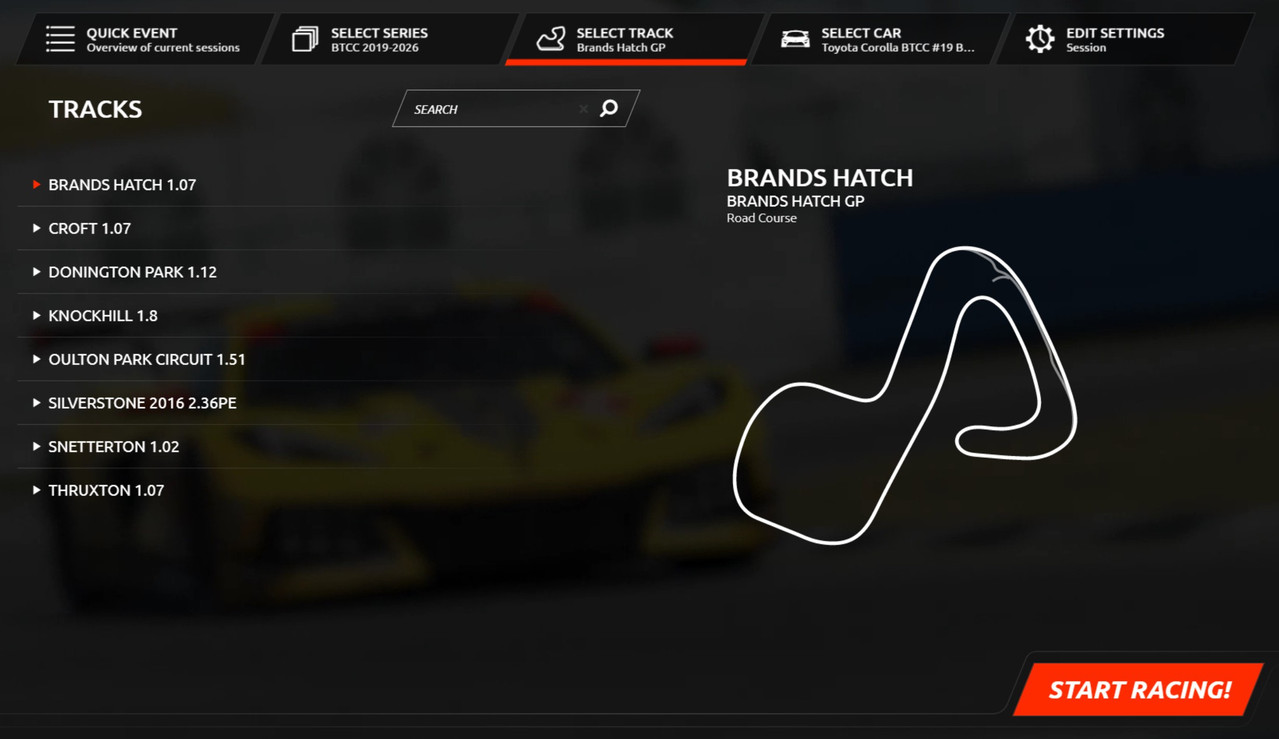Go to the Select Car tab
The width and height of the screenshot is (1279, 739).
(x=878, y=39)
